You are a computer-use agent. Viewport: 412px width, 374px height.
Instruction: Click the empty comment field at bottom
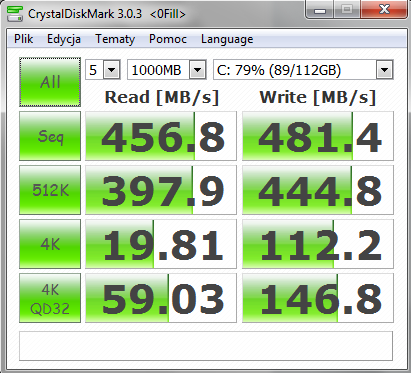tap(206, 346)
